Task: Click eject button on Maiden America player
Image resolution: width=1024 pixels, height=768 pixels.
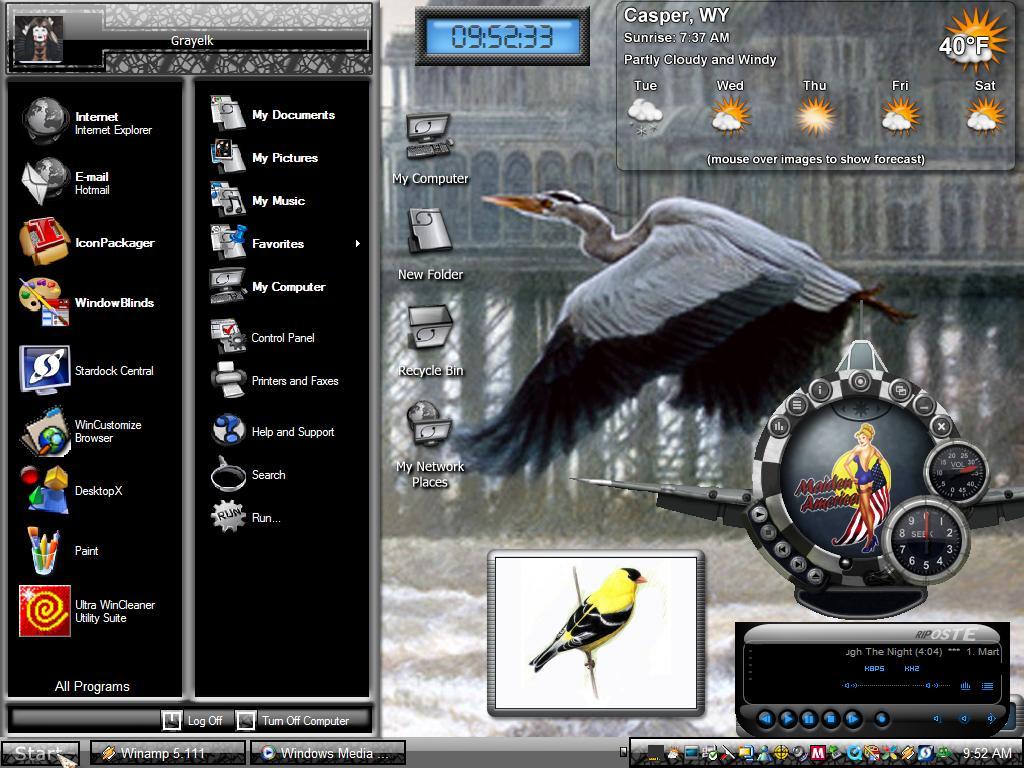Action: (x=814, y=575)
